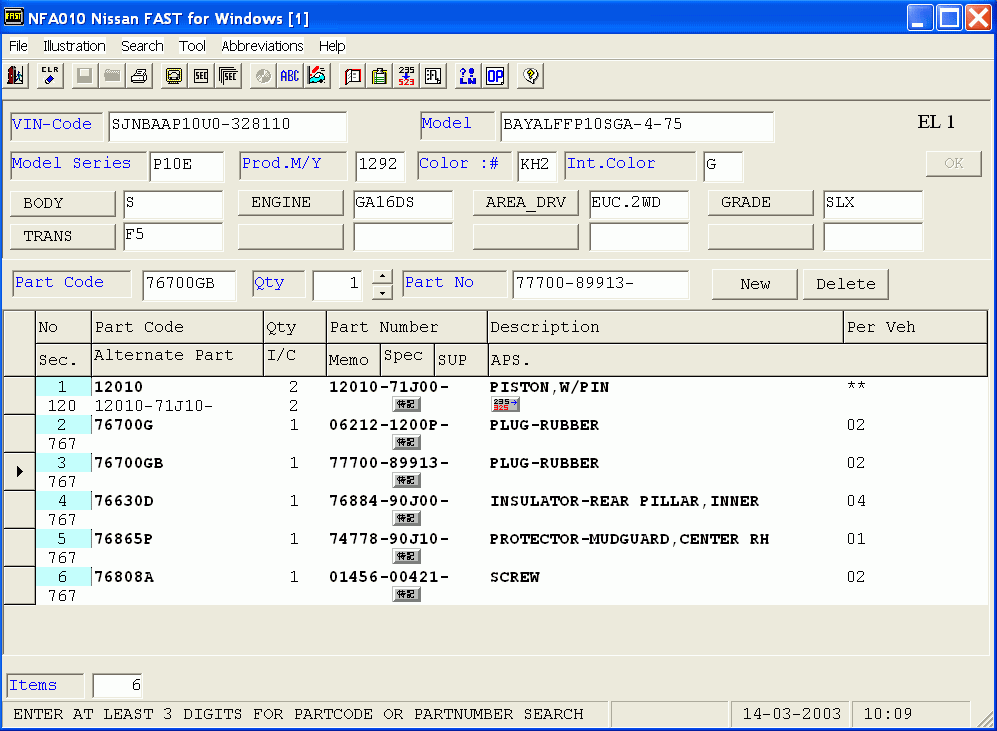This screenshot has width=997, height=731.
Task: Open the Search menu
Action: [142, 46]
